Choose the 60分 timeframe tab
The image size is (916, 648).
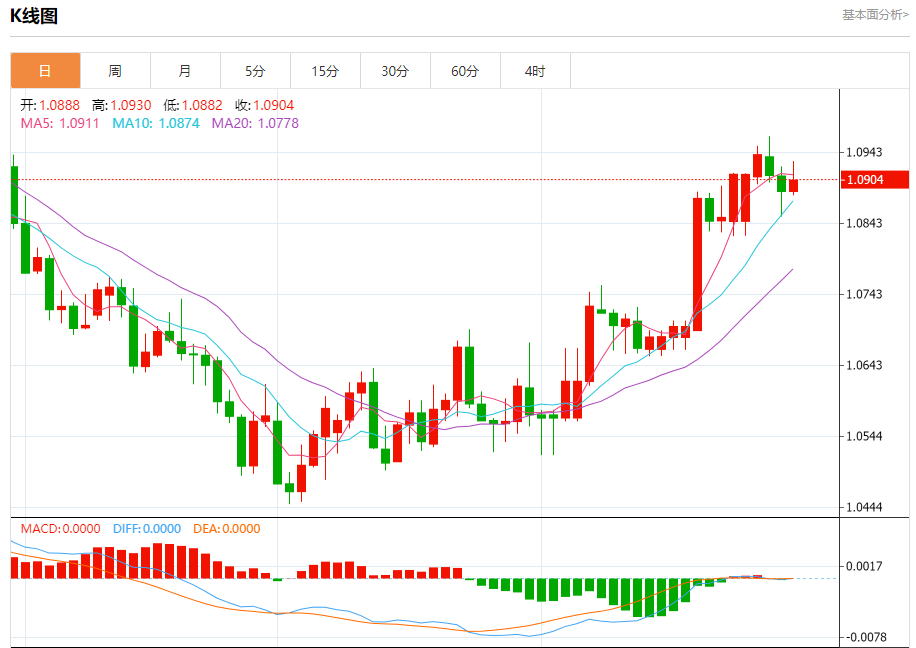466,71
